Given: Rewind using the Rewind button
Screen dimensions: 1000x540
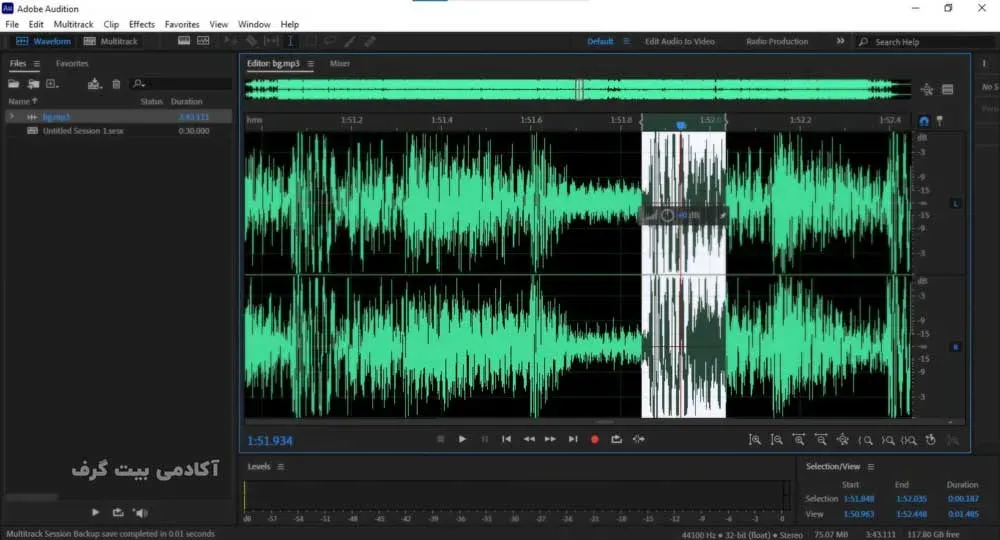Looking at the screenshot, I should point(529,439).
